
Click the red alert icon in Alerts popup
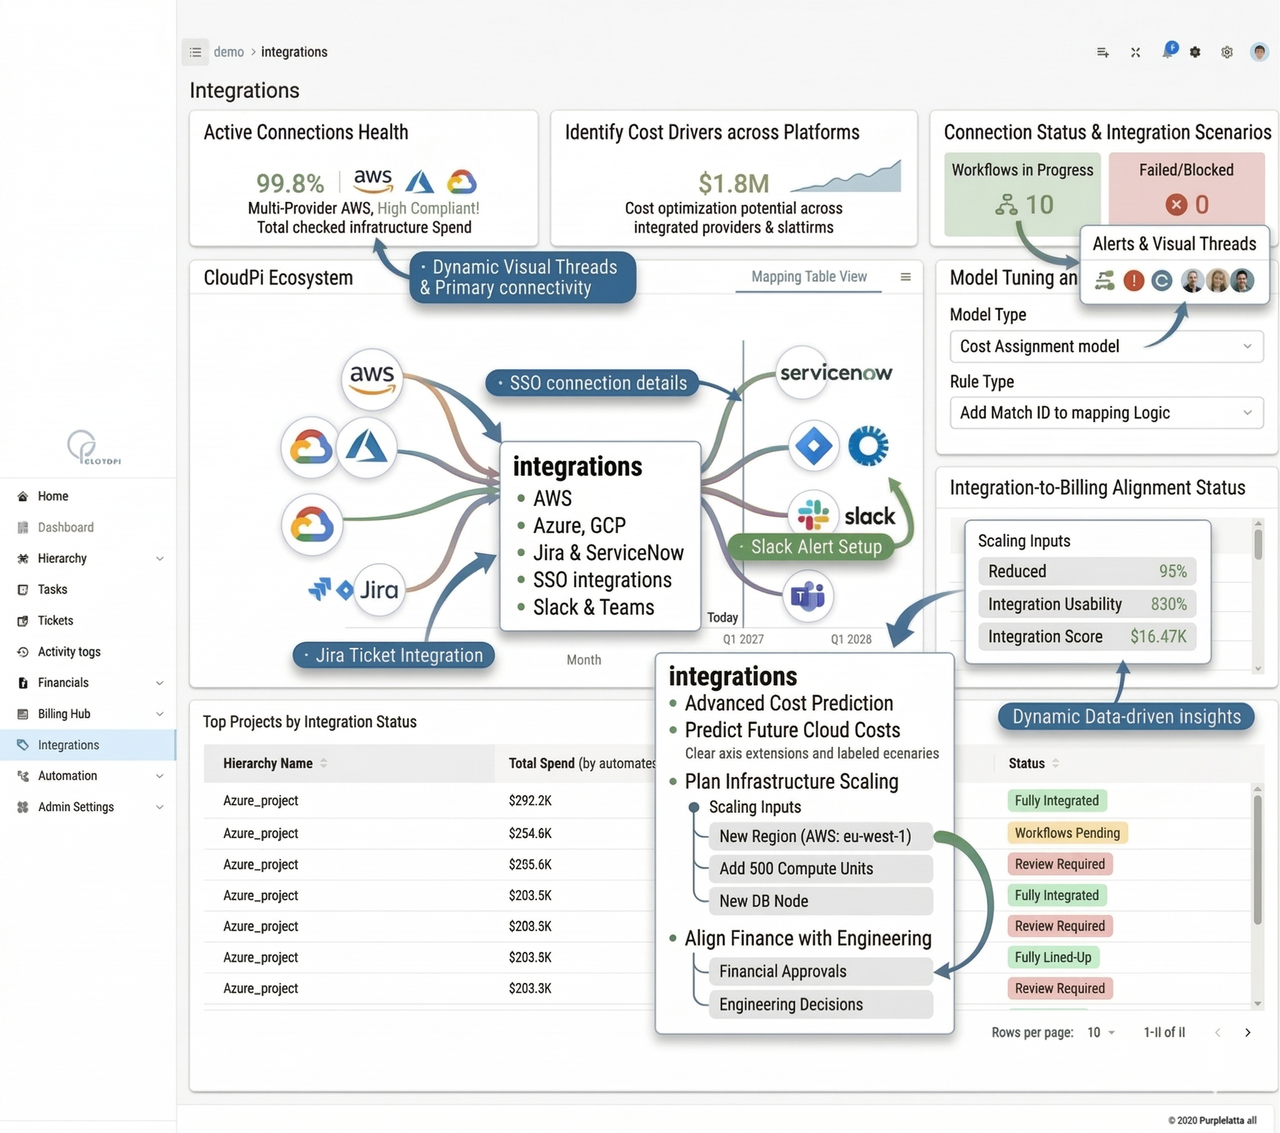[1133, 281]
